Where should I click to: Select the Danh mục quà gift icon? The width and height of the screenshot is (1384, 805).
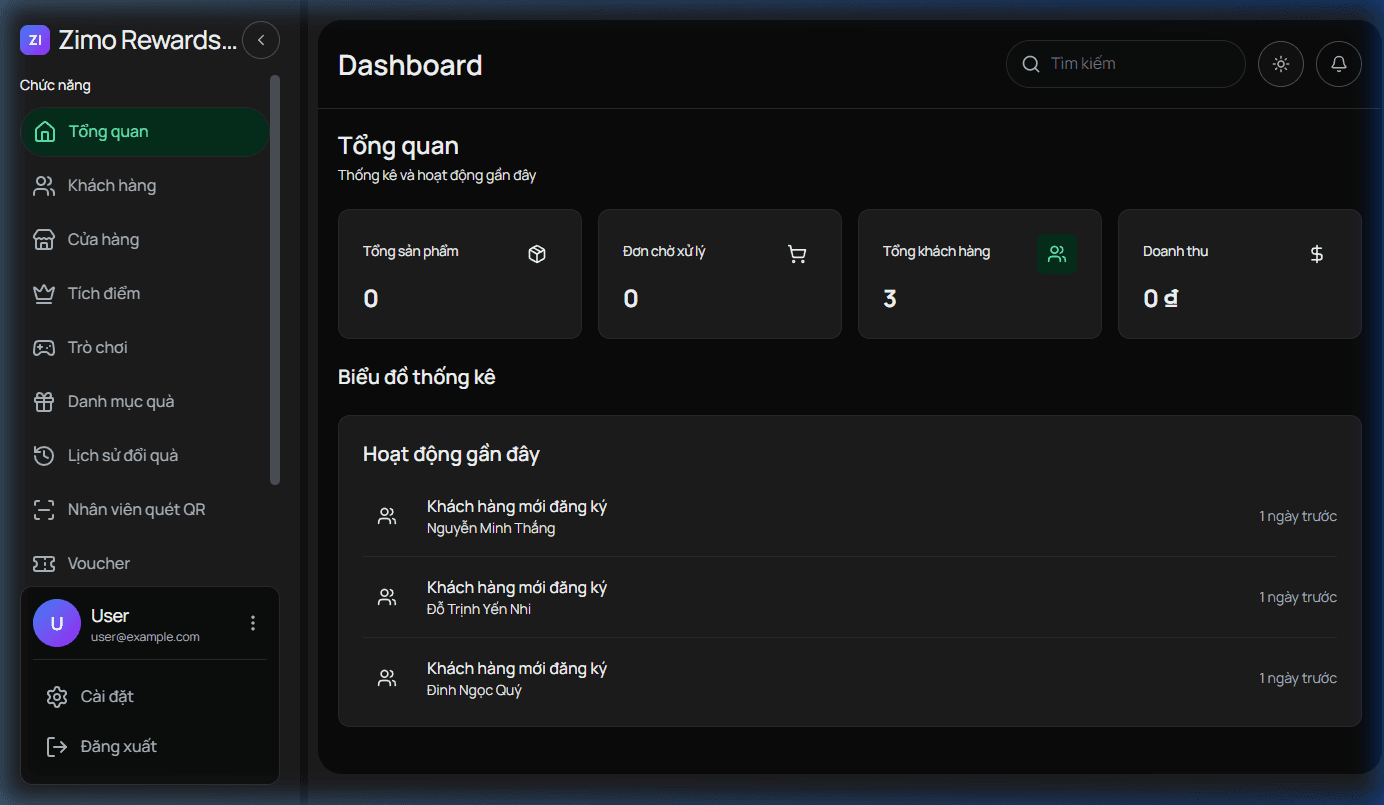[x=43, y=401]
